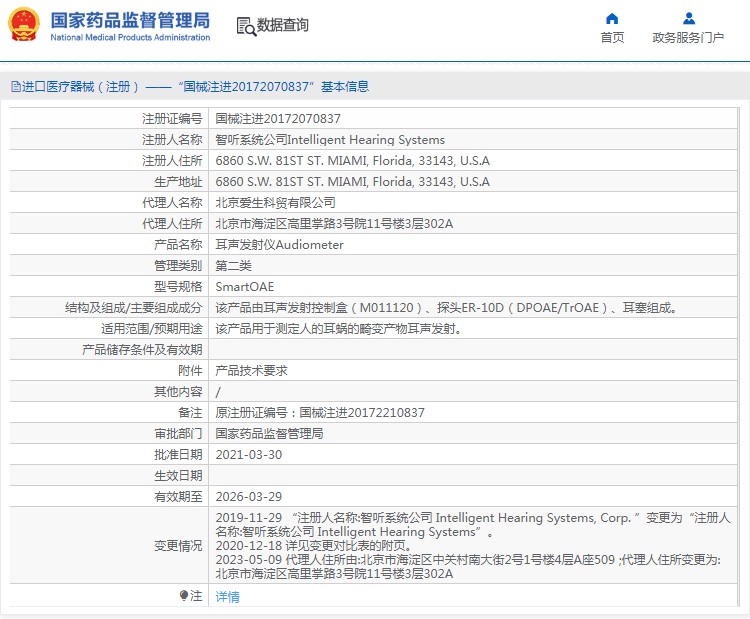Open 数据查询 via its search icon

[x=245, y=26]
